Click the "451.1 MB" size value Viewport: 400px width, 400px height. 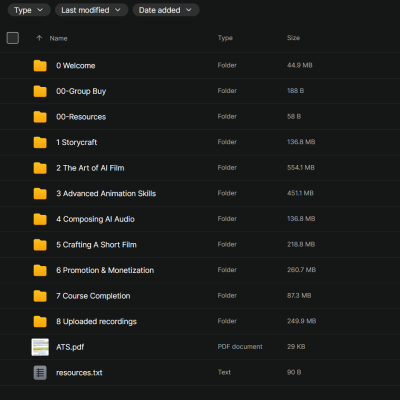coord(300,193)
